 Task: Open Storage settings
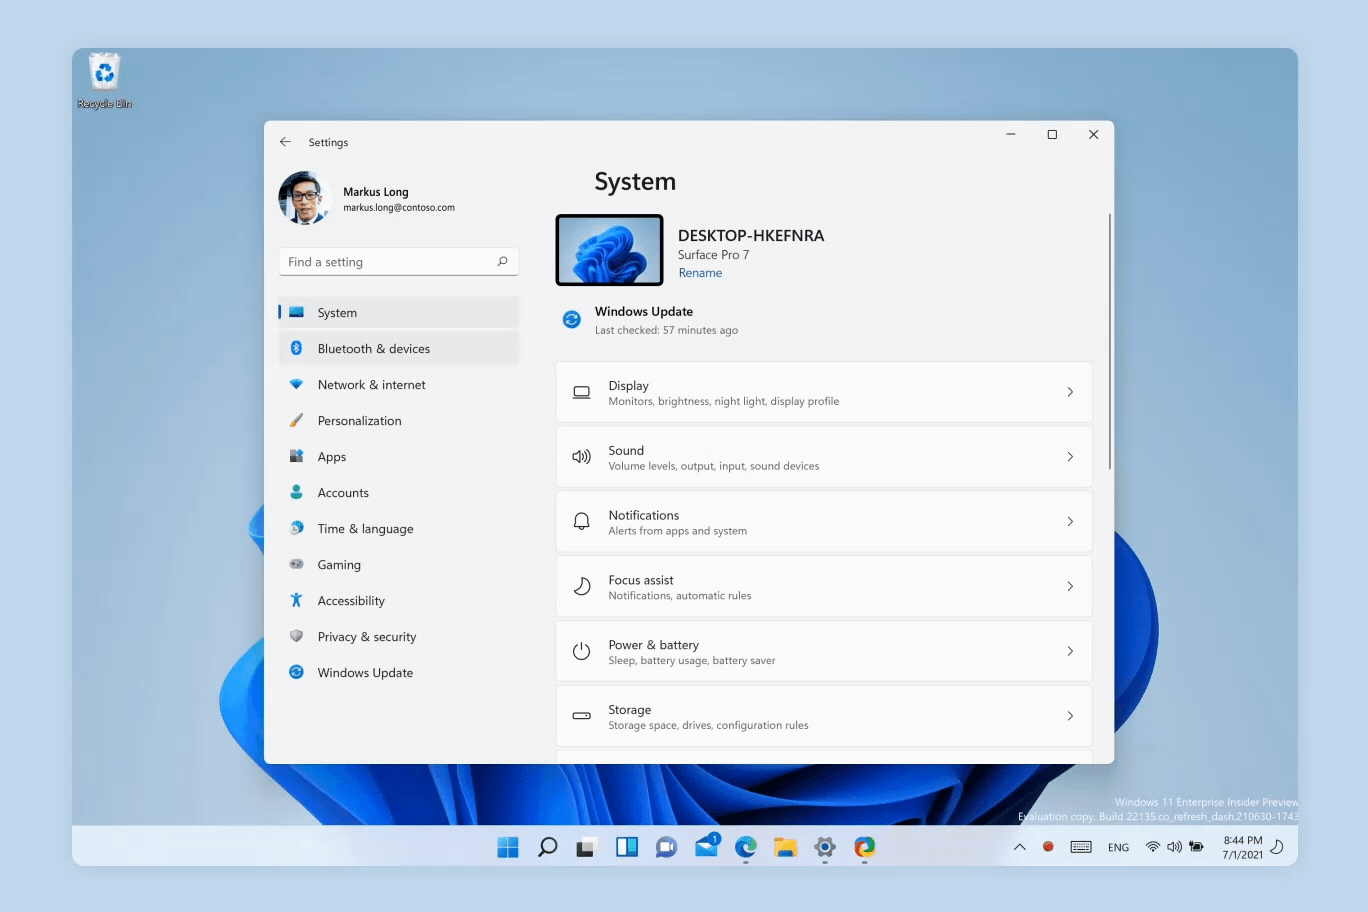pos(822,715)
